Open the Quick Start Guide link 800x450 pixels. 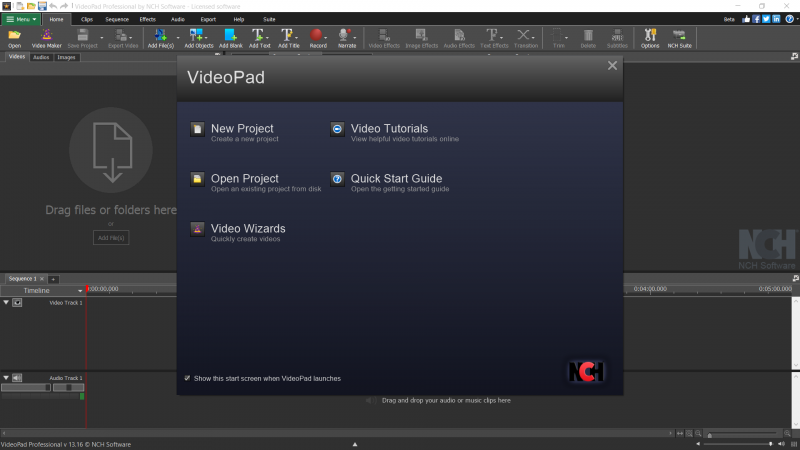tap(395, 179)
